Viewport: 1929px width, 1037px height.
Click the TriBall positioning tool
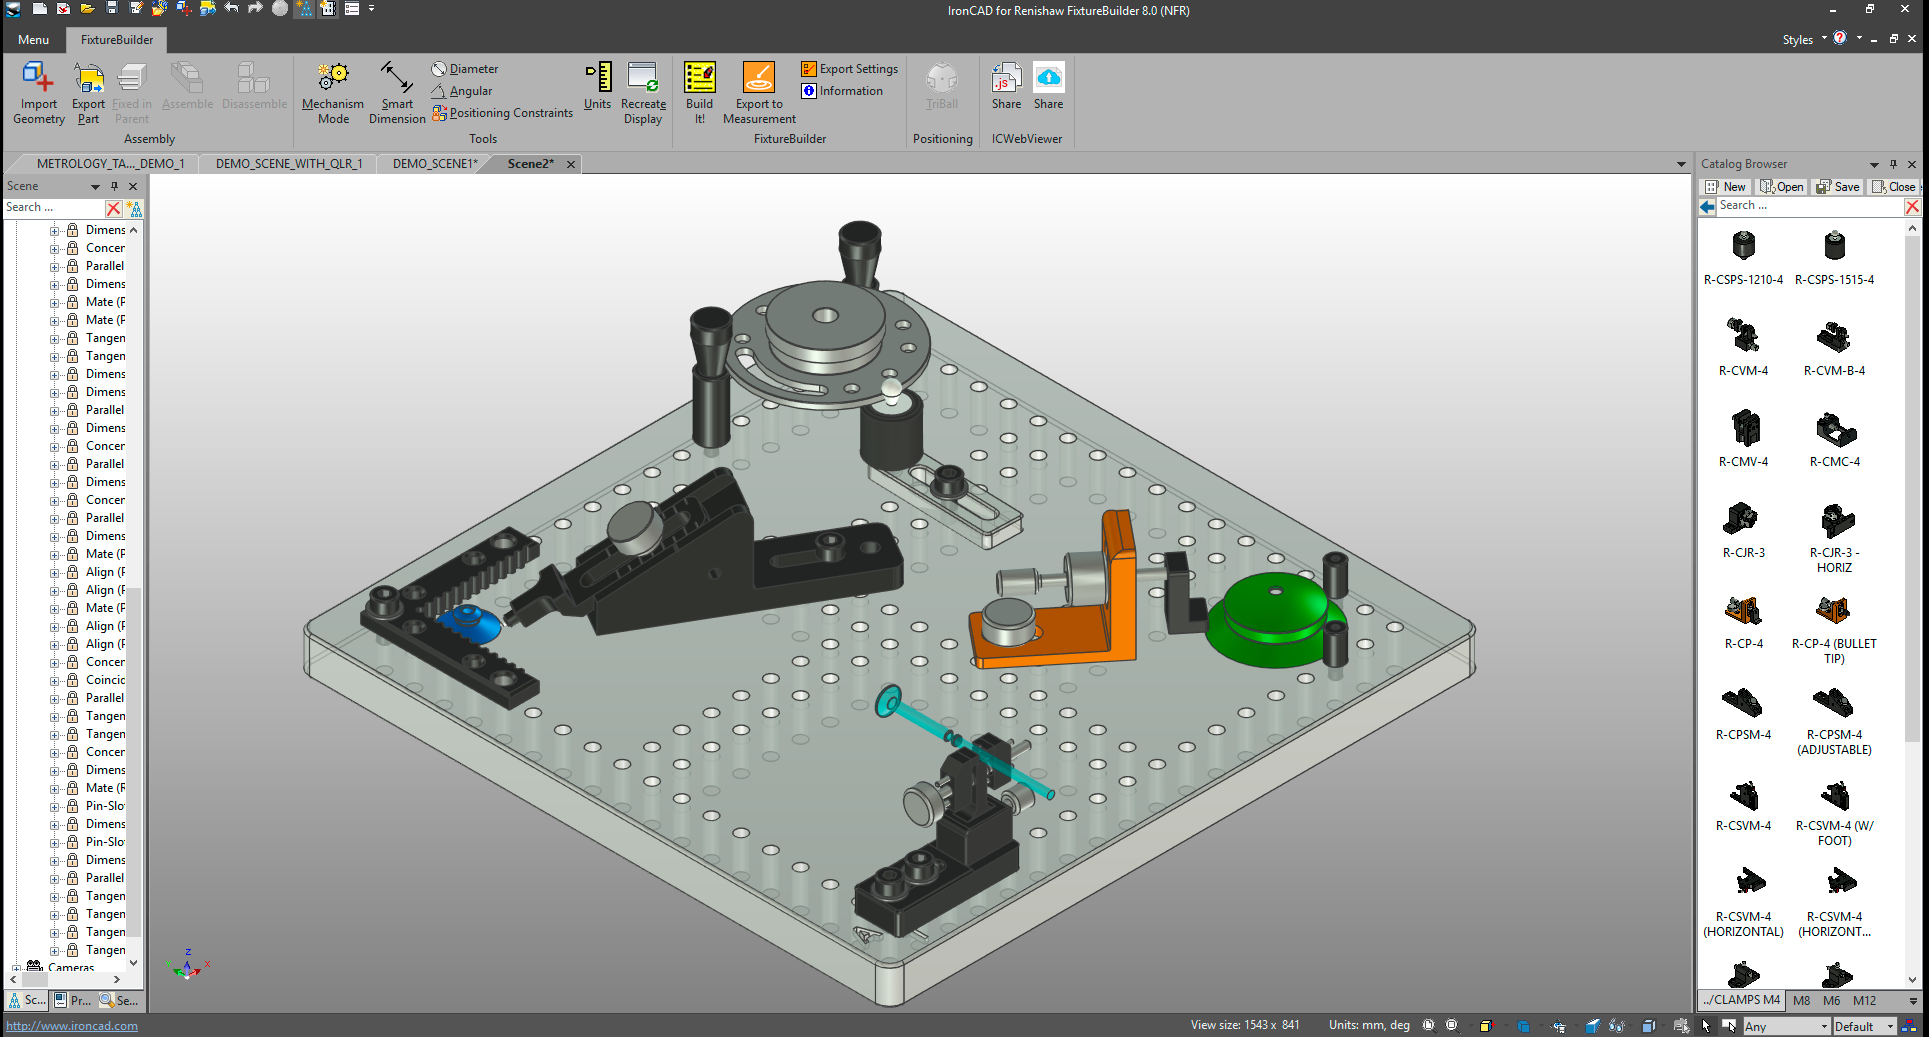click(x=941, y=90)
